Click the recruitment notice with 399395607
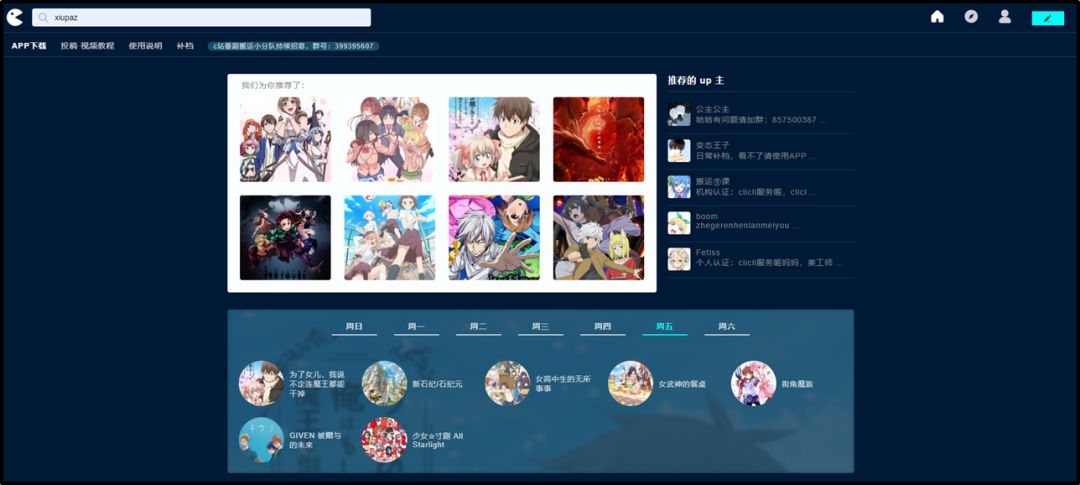 point(293,46)
